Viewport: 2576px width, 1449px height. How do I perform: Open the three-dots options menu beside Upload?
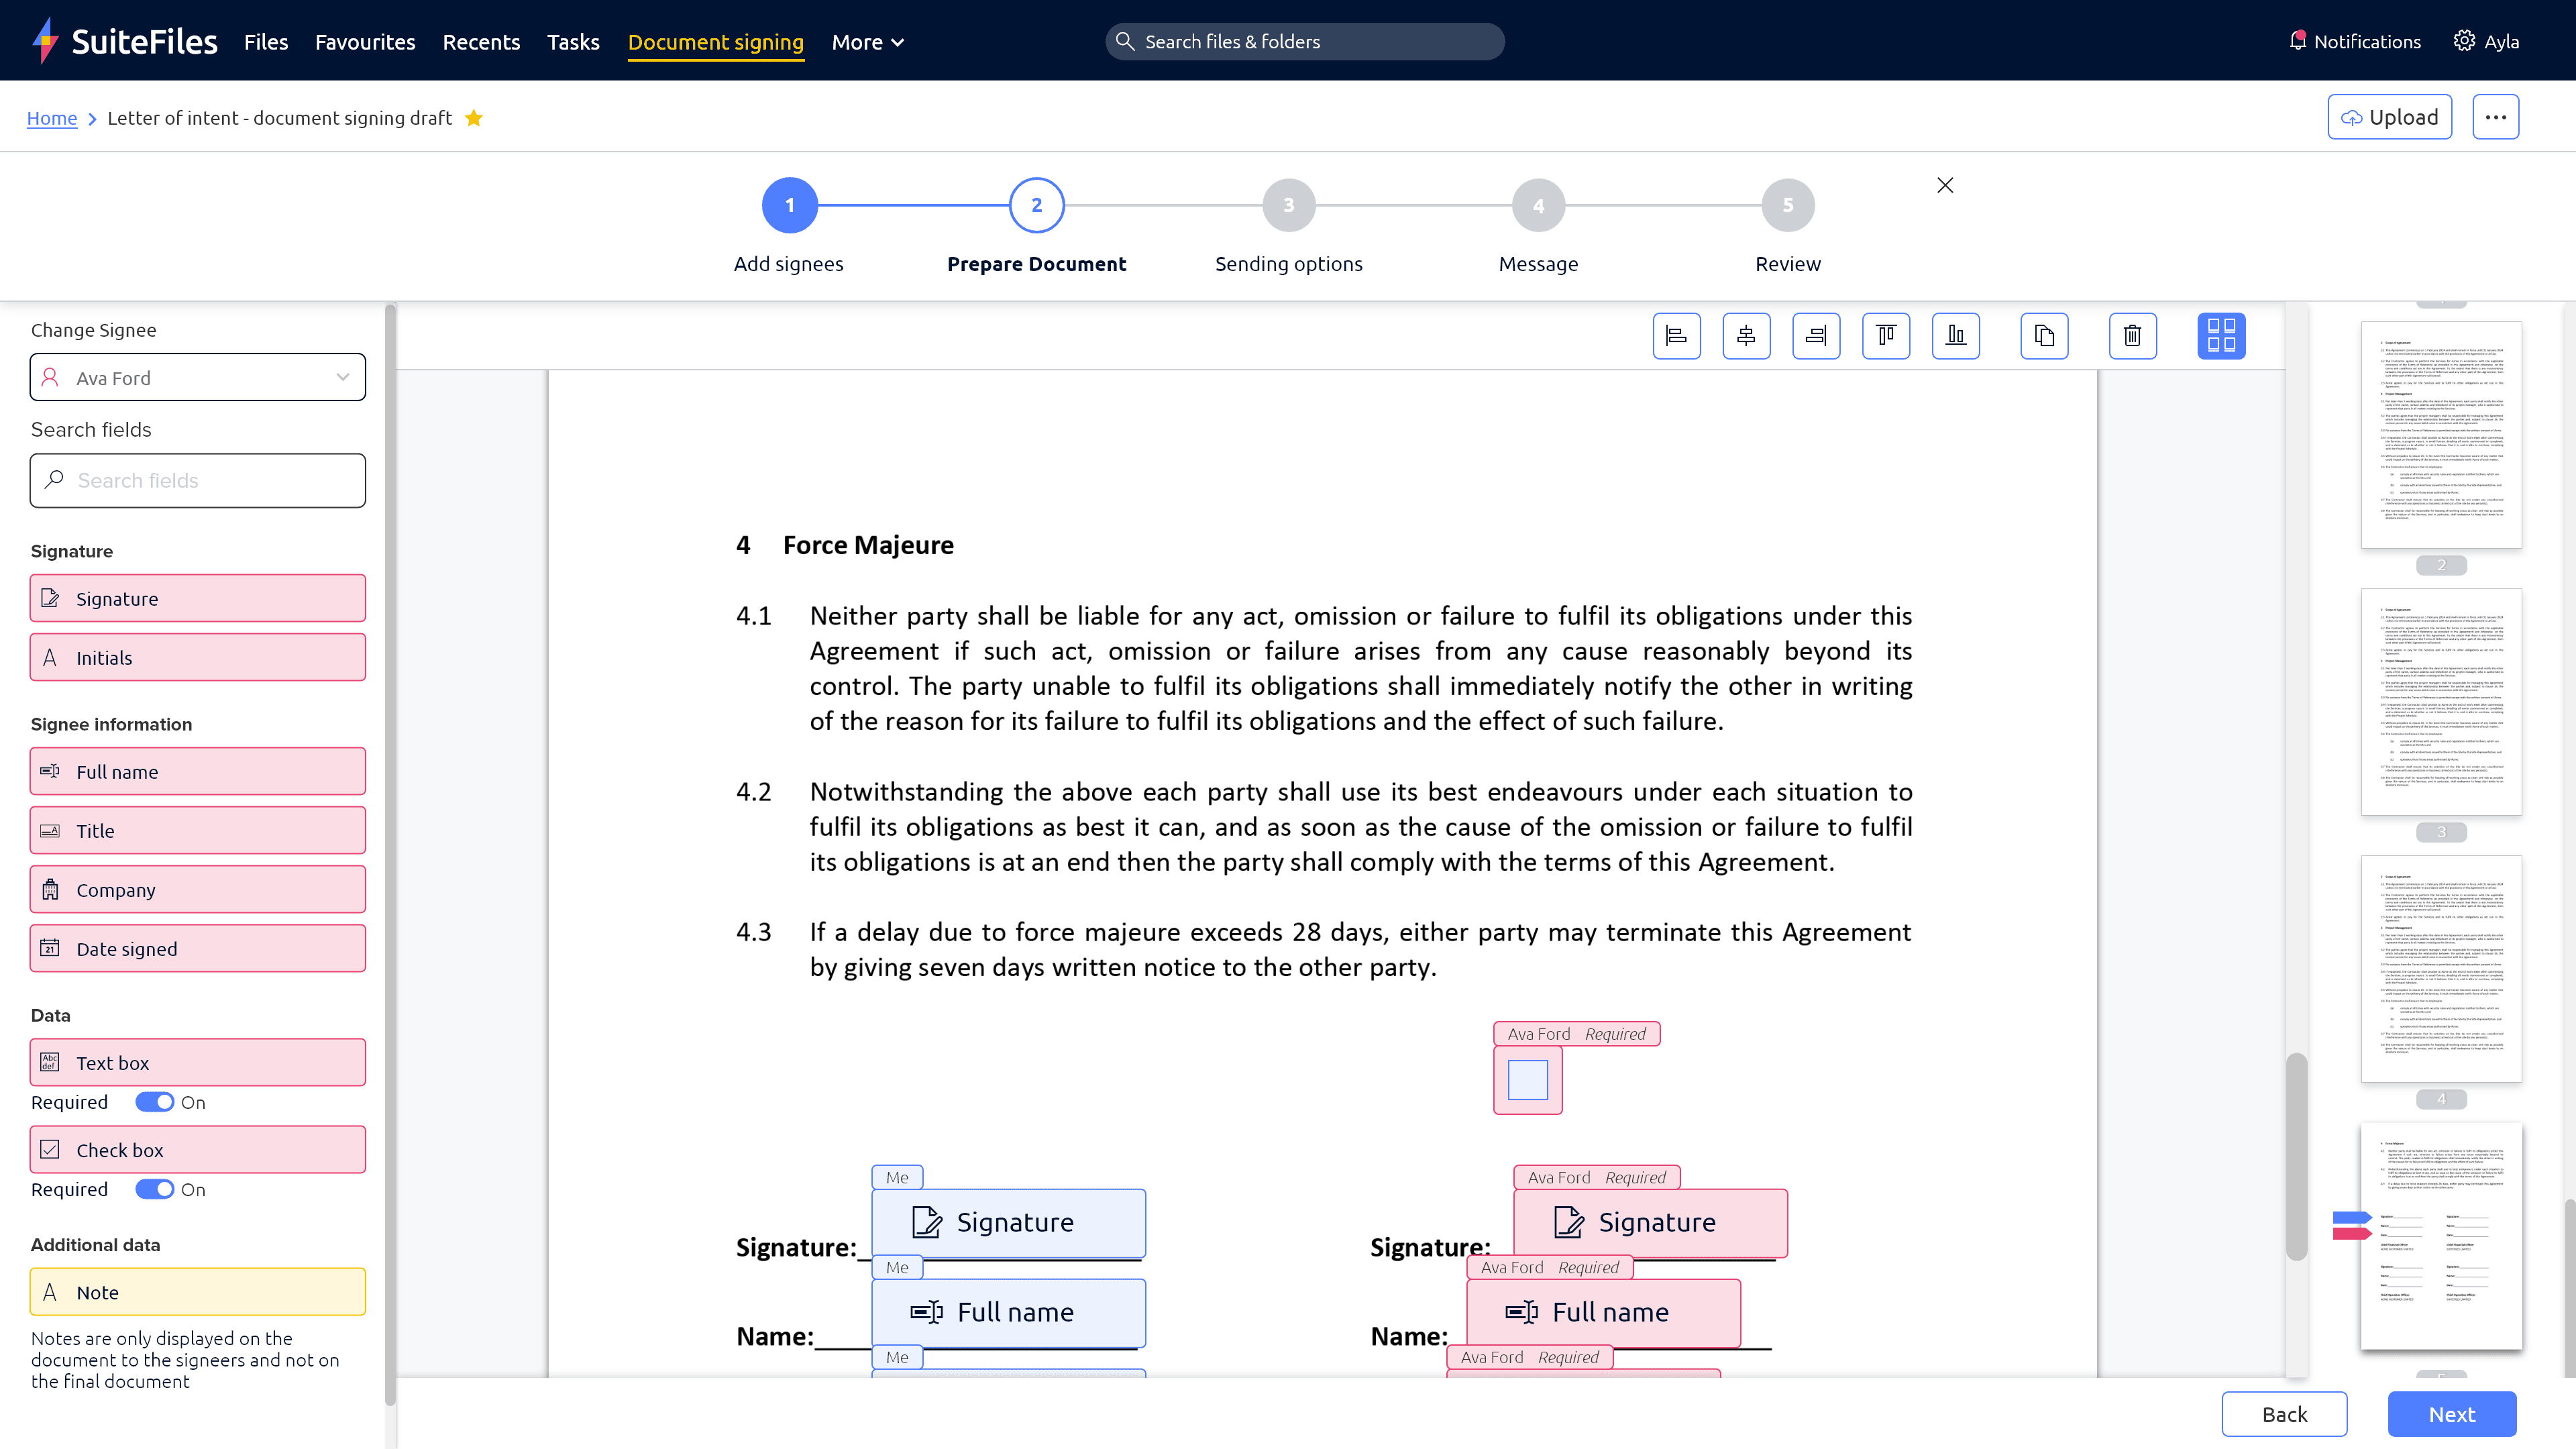point(2495,118)
